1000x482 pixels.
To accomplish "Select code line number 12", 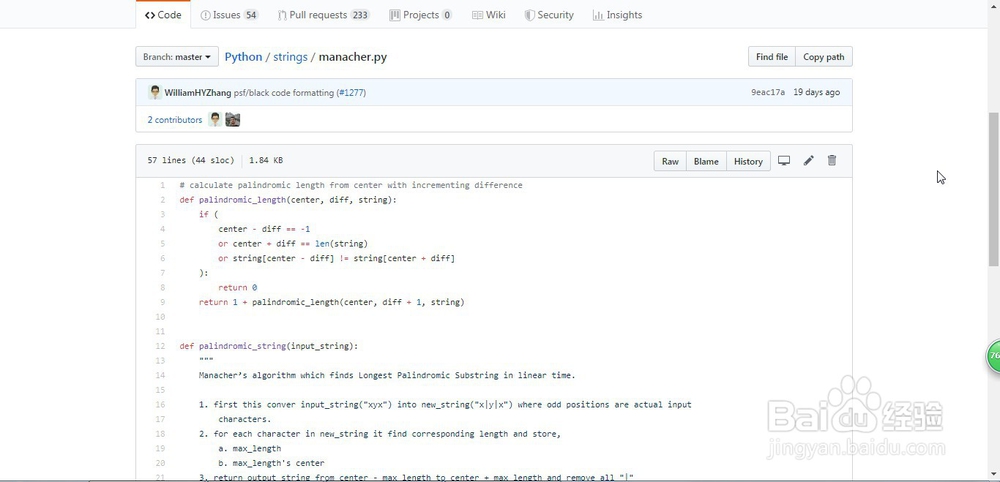I will (161, 346).
